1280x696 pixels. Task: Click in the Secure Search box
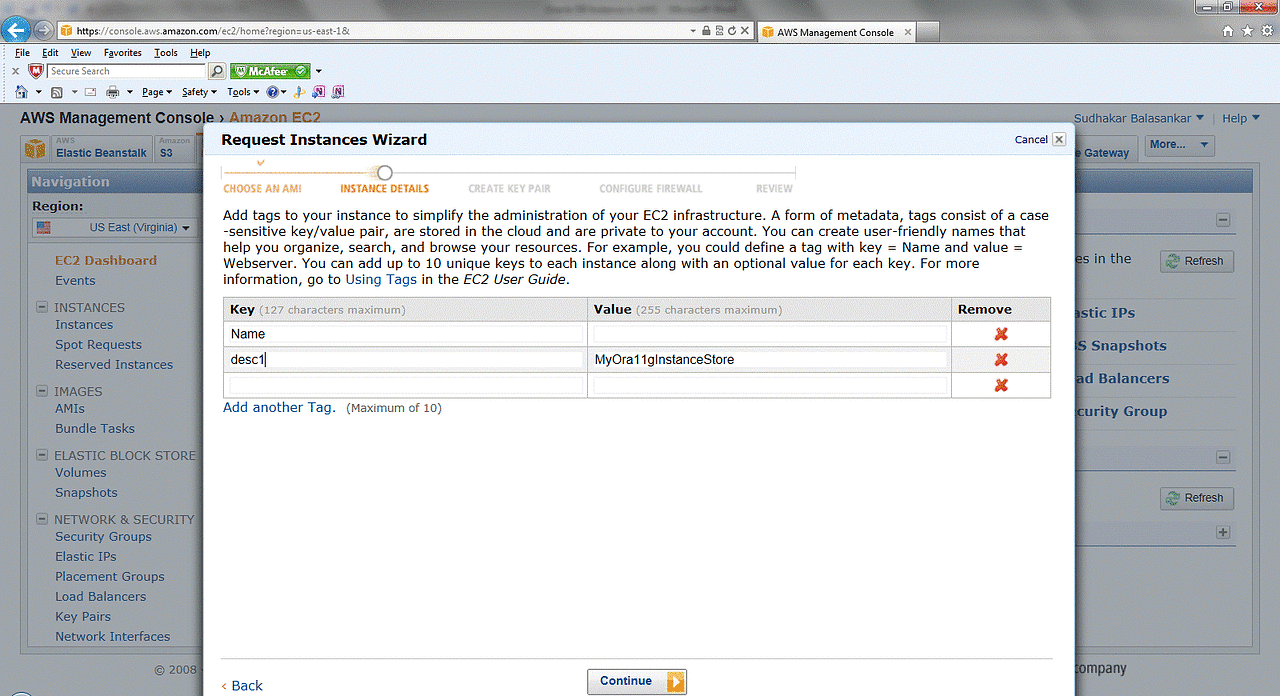pos(126,71)
